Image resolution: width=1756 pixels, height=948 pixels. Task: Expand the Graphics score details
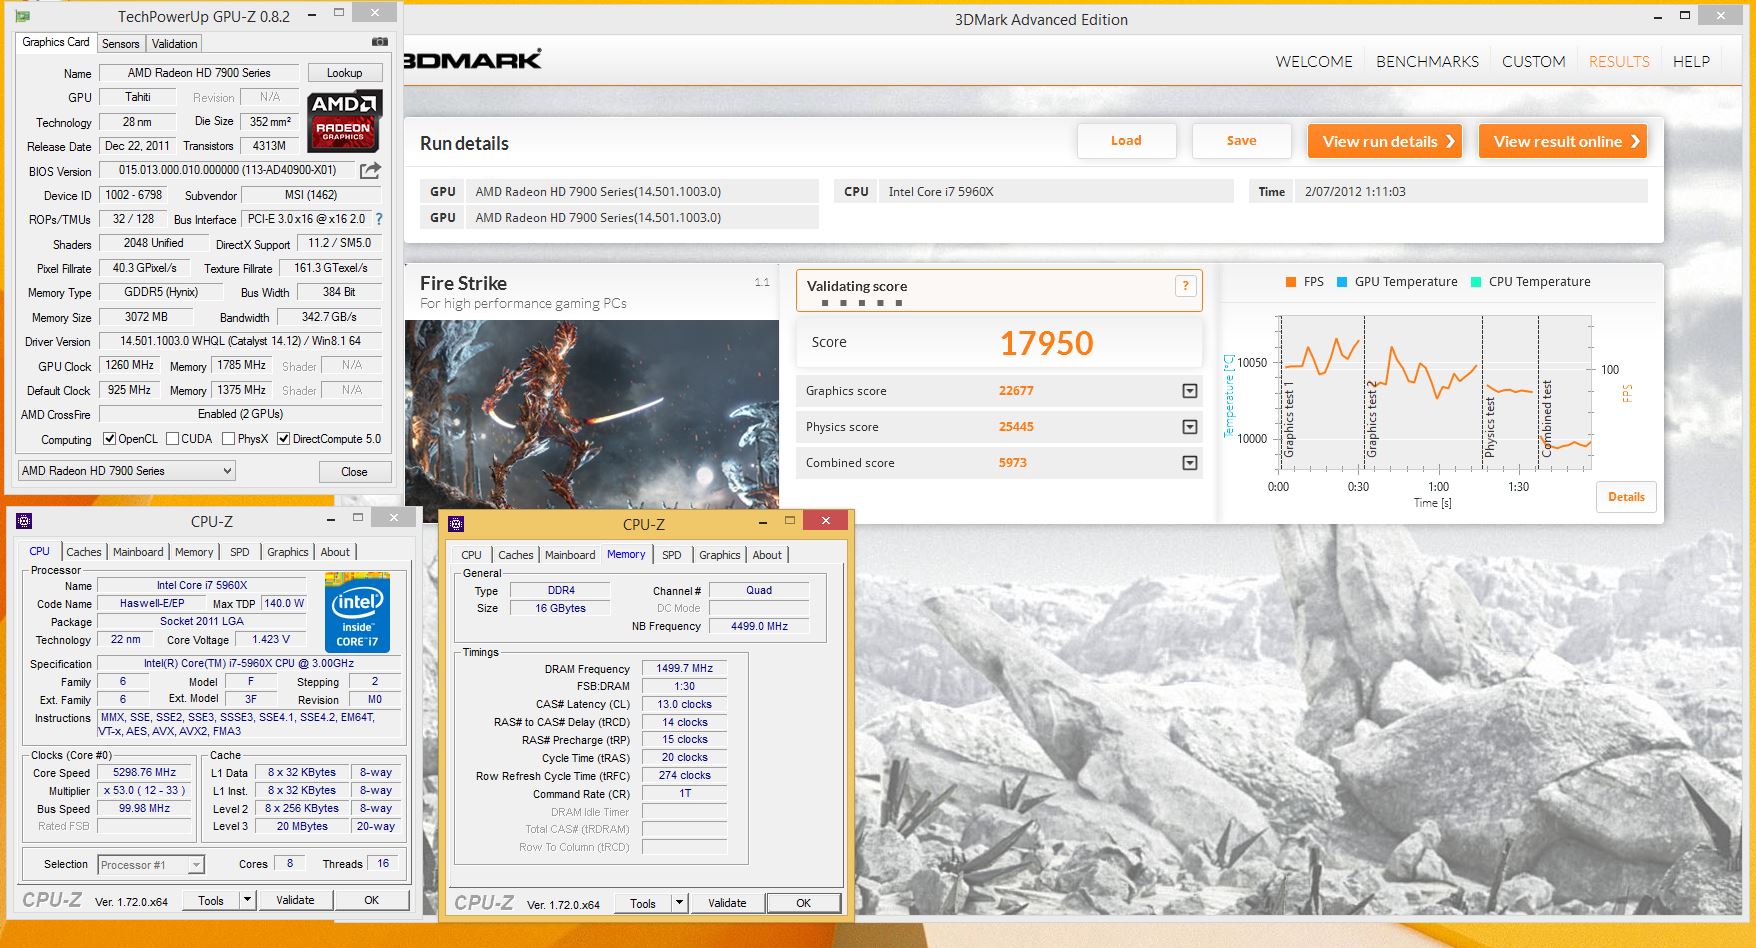(x=1190, y=391)
